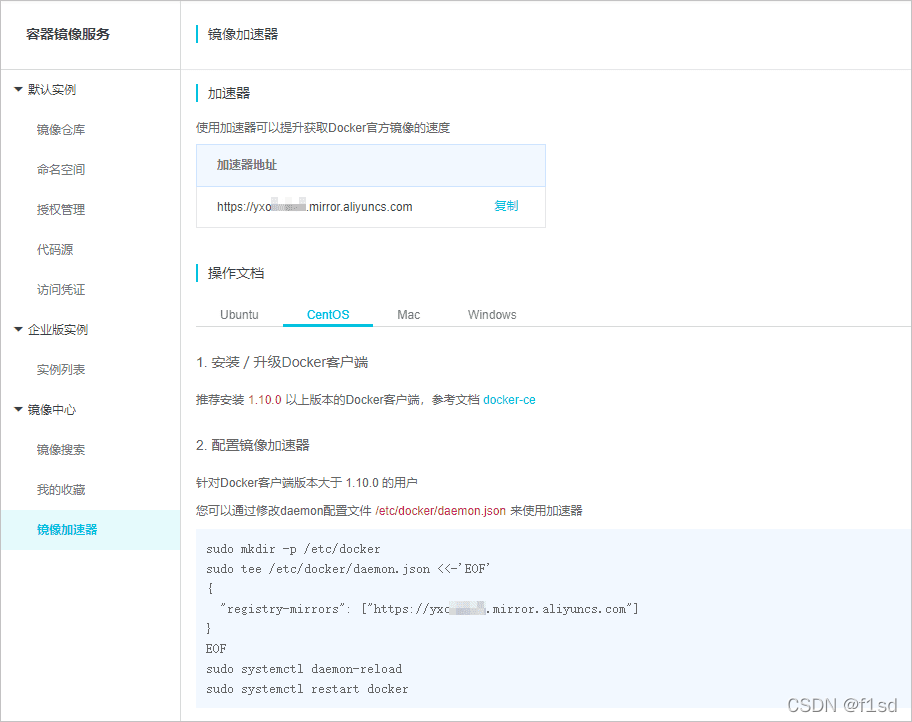Screen dimensions: 912x722
Task: Select 镜像加速器 sidebar item
Action: (x=90, y=530)
